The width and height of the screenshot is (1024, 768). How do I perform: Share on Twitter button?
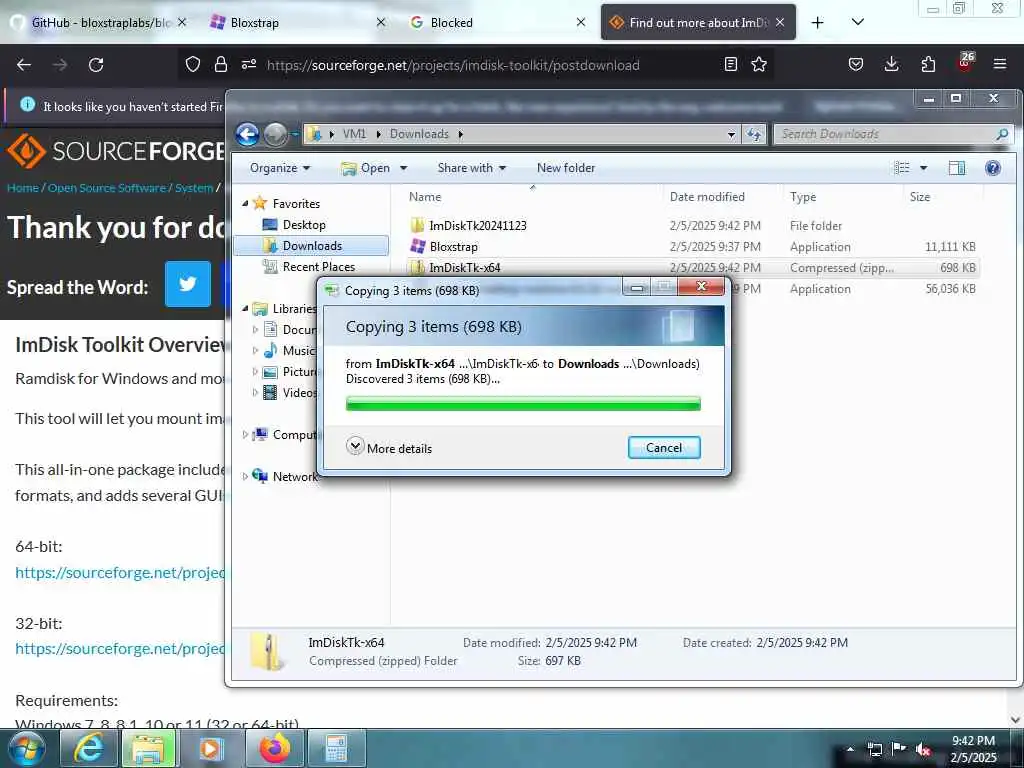pos(188,284)
